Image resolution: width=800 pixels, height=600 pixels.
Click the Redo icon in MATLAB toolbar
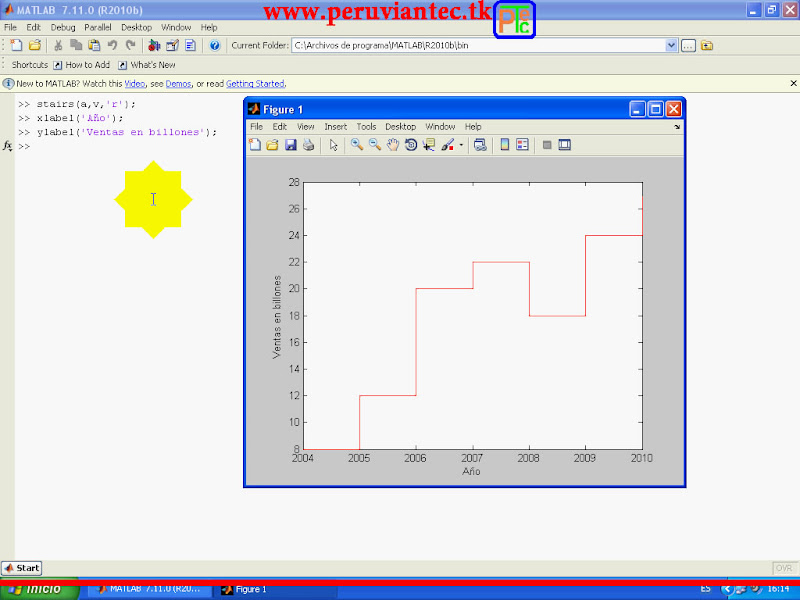click(131, 45)
